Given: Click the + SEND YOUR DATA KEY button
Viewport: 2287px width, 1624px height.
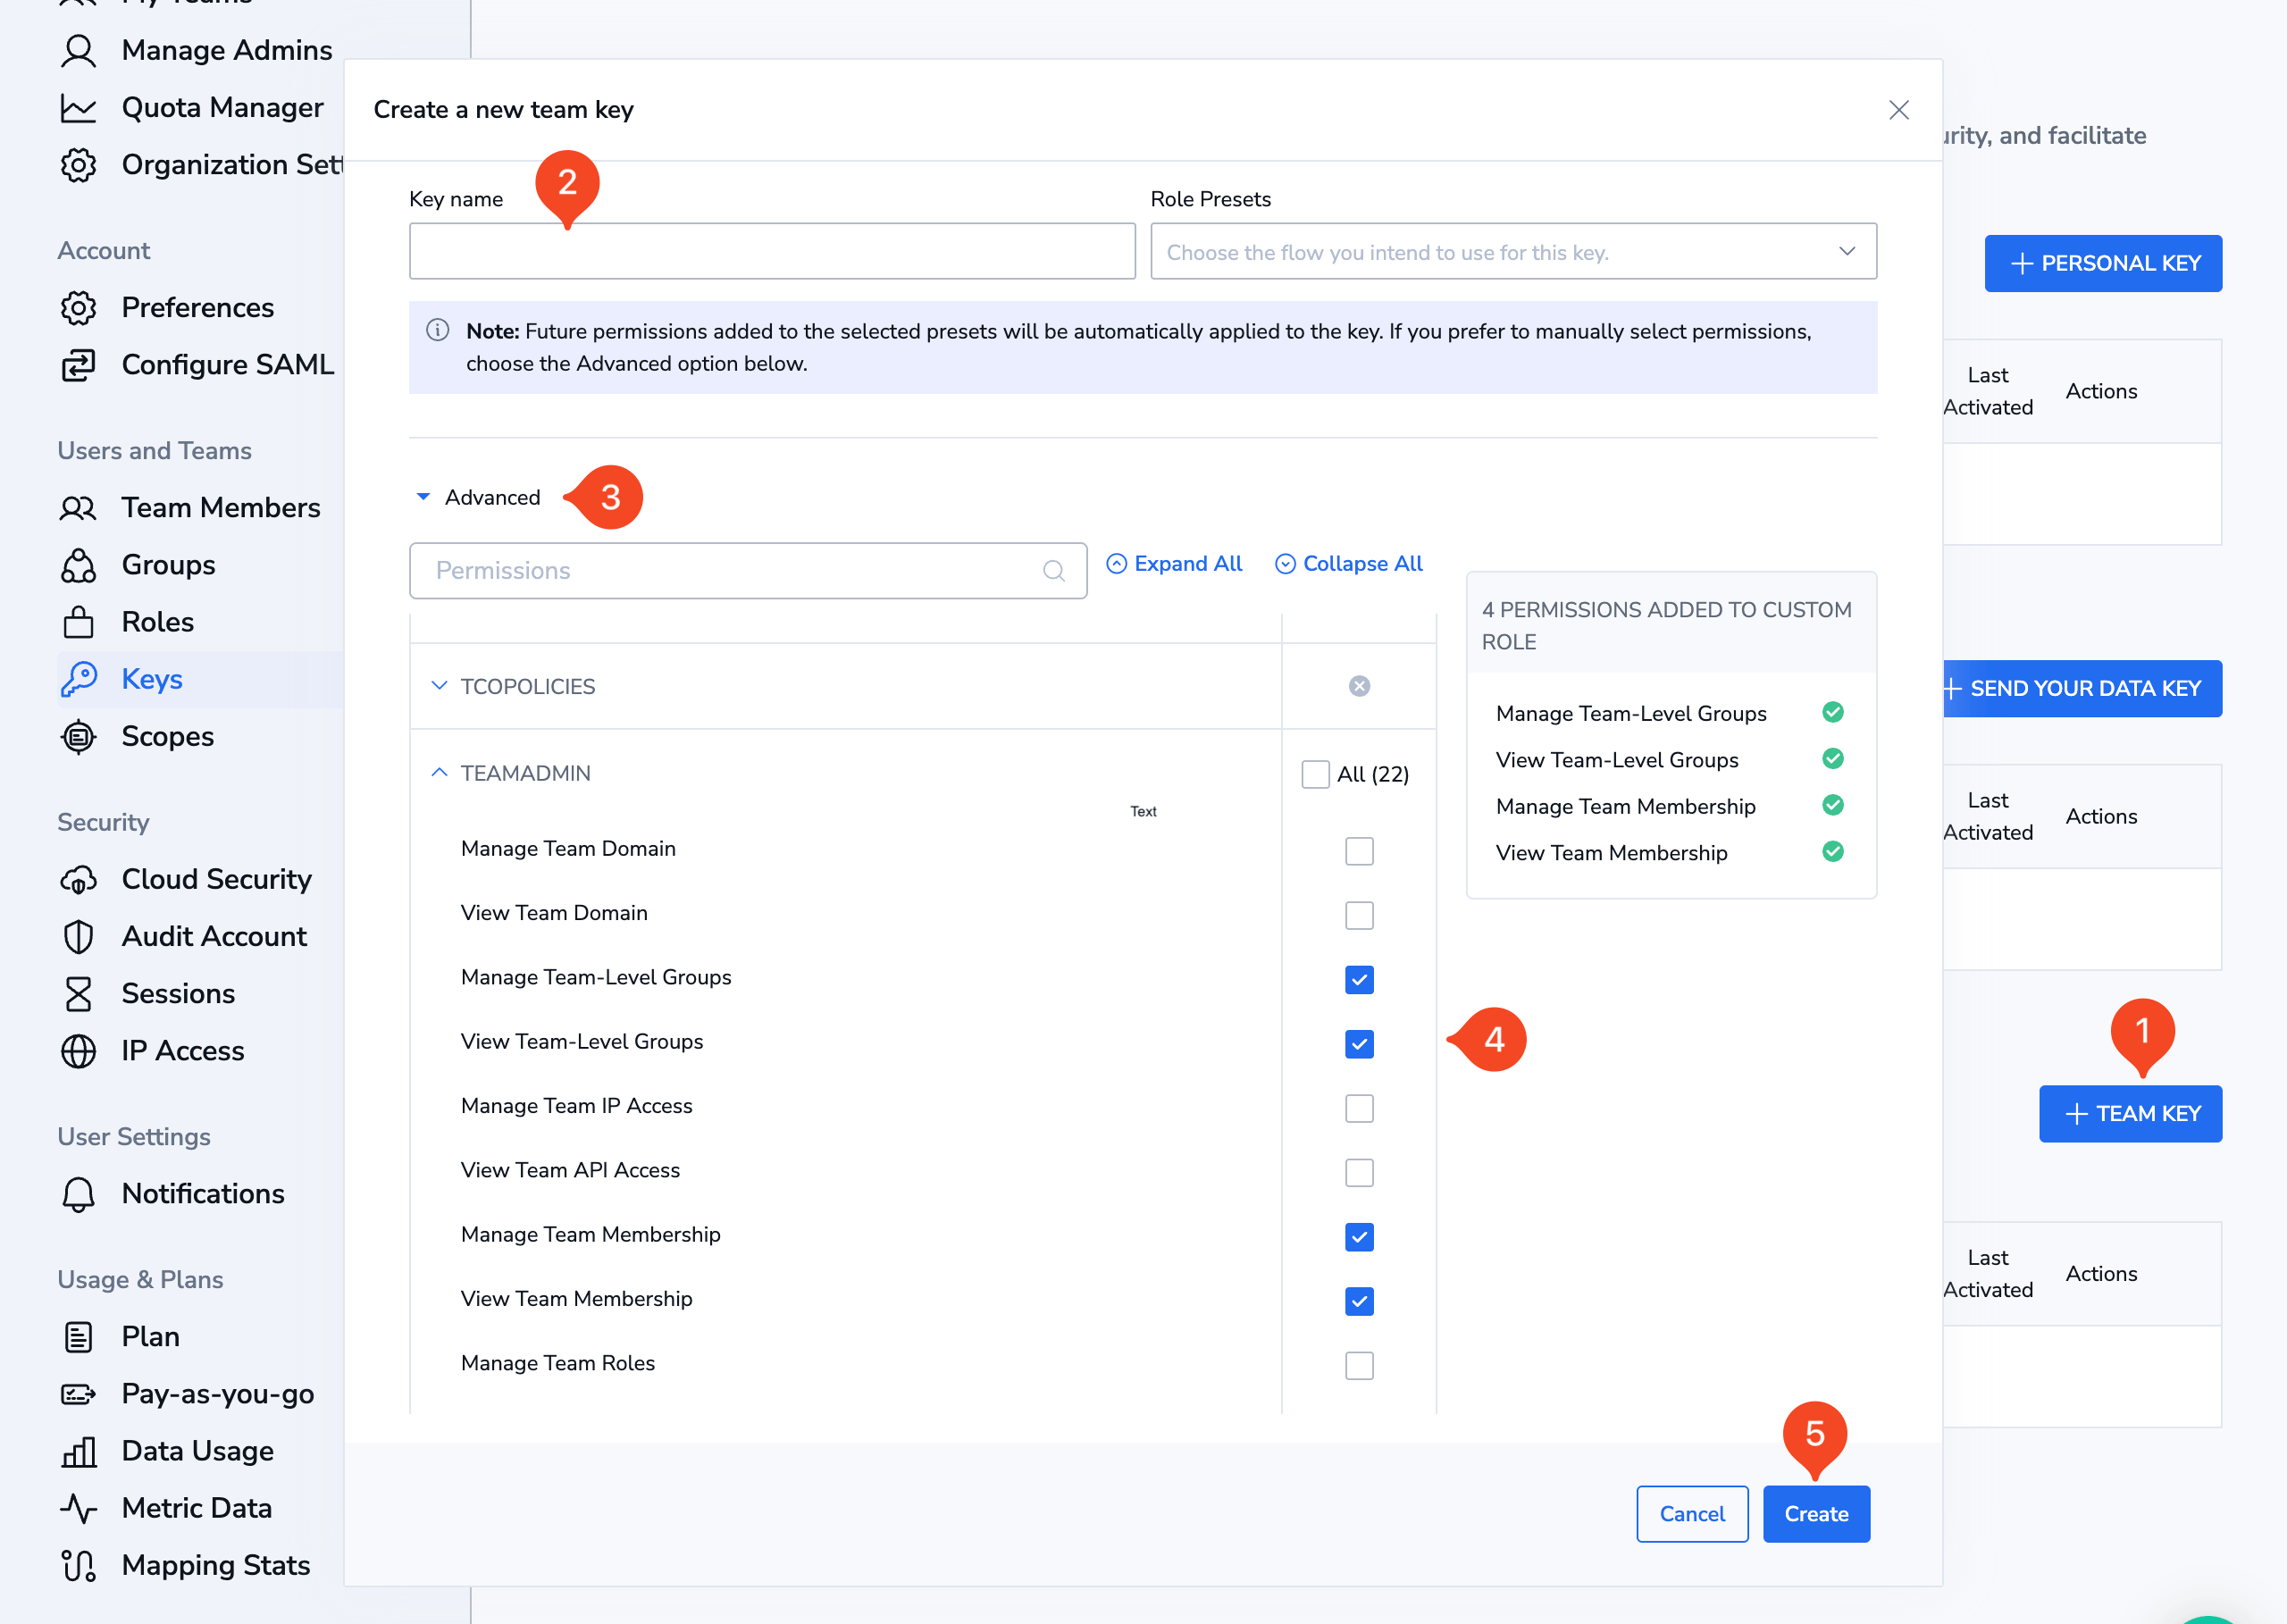Looking at the screenshot, I should tap(2082, 688).
